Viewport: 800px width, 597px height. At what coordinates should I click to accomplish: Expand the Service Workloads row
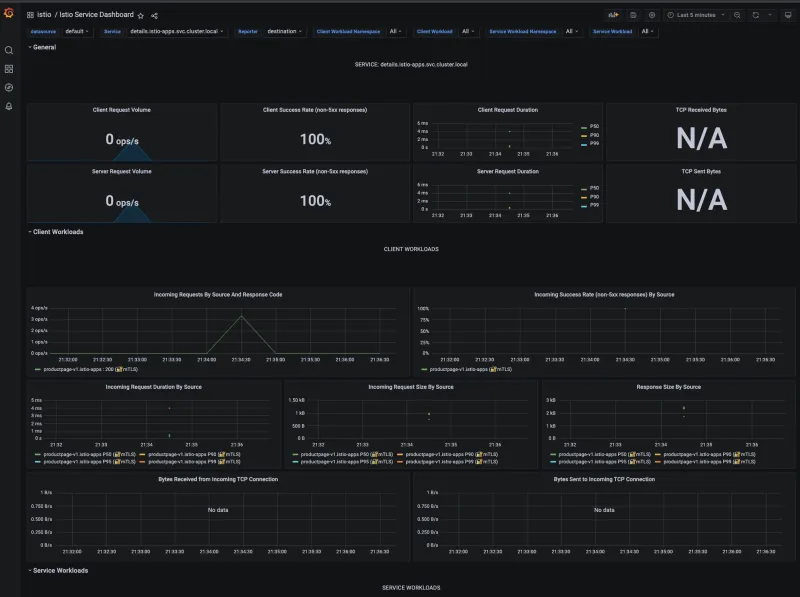(62, 571)
